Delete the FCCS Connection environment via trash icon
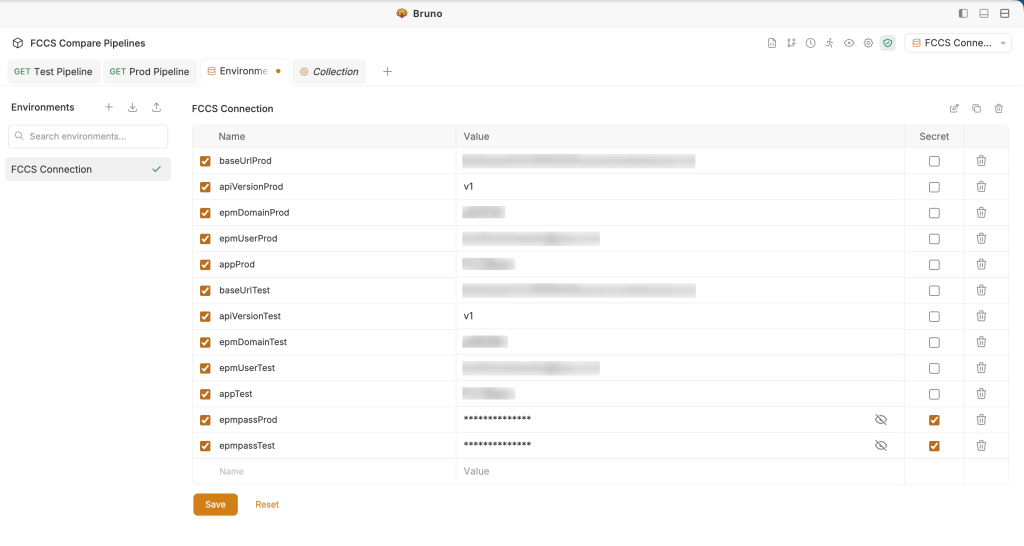The image size is (1024, 546). tap(999, 108)
